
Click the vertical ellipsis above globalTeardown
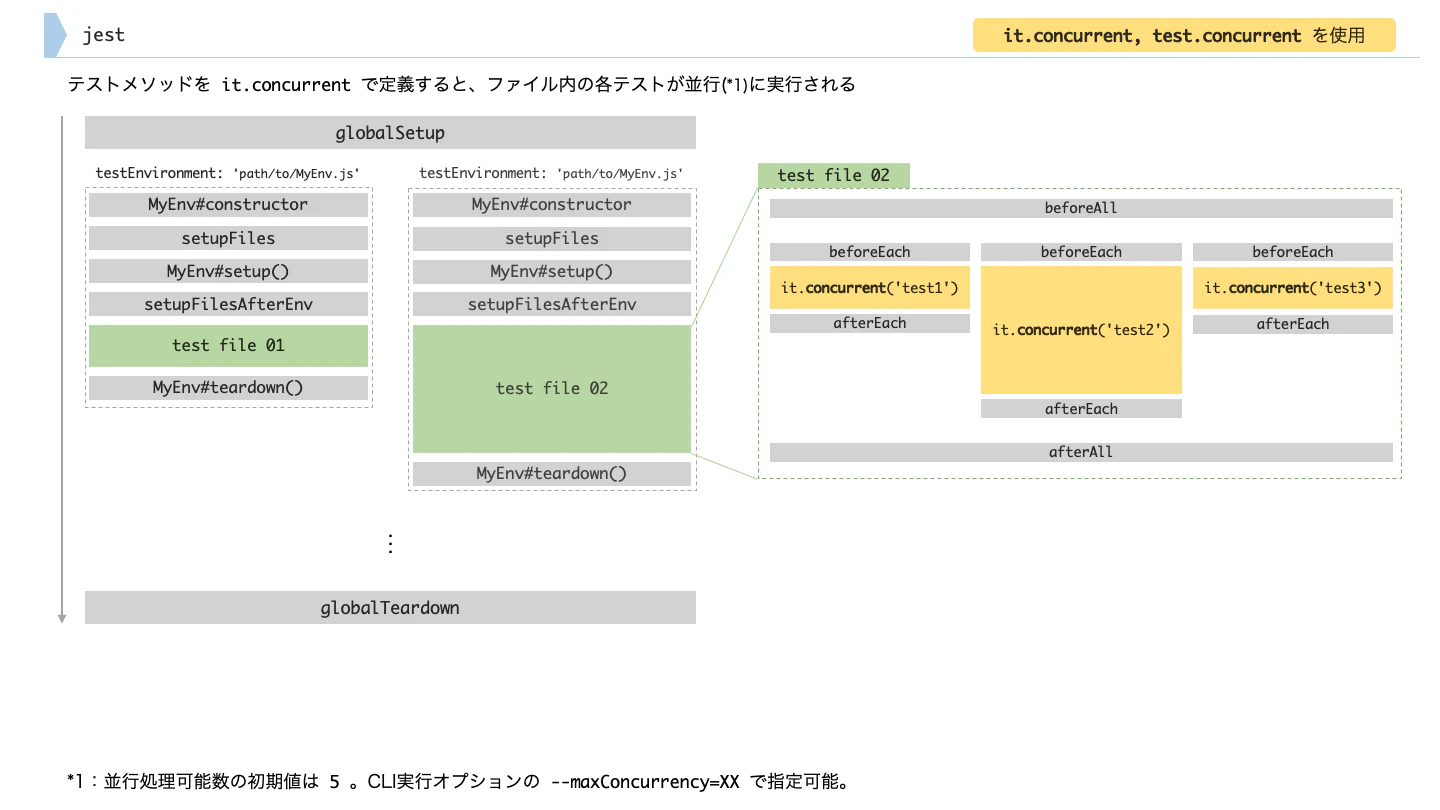[391, 543]
